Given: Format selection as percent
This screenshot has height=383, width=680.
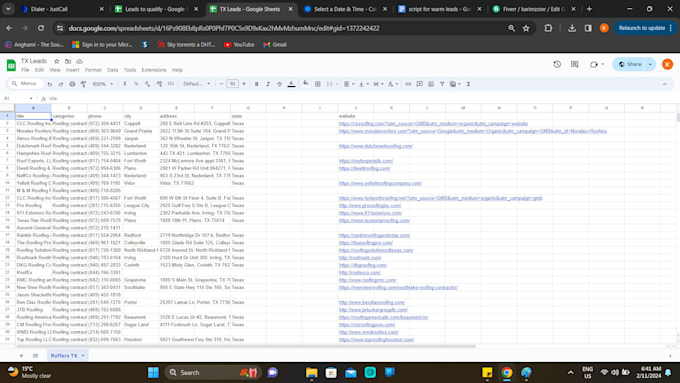Looking at the screenshot, I should (x=136, y=84).
